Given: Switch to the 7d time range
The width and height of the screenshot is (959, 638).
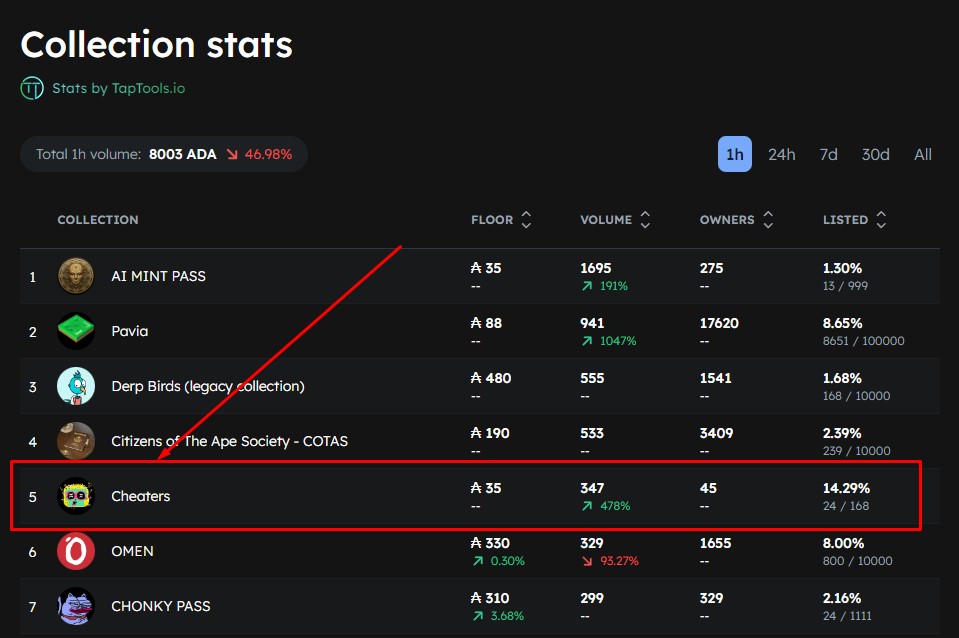Looking at the screenshot, I should (x=829, y=154).
